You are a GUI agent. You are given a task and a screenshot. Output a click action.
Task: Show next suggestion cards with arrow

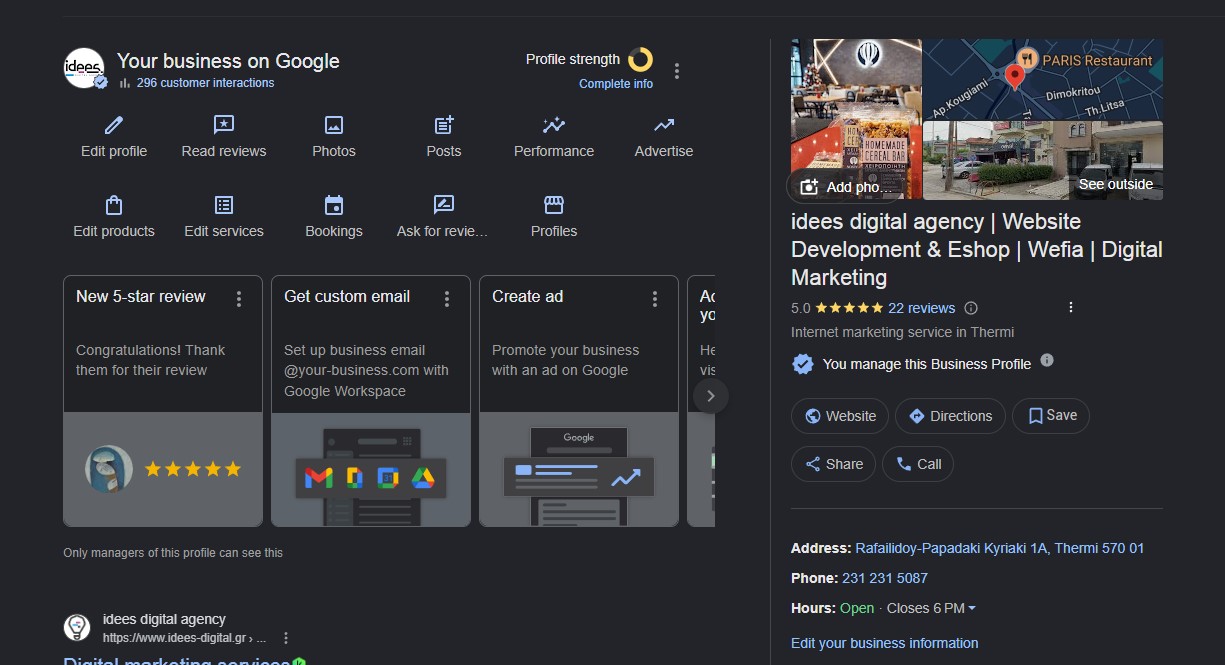[711, 395]
